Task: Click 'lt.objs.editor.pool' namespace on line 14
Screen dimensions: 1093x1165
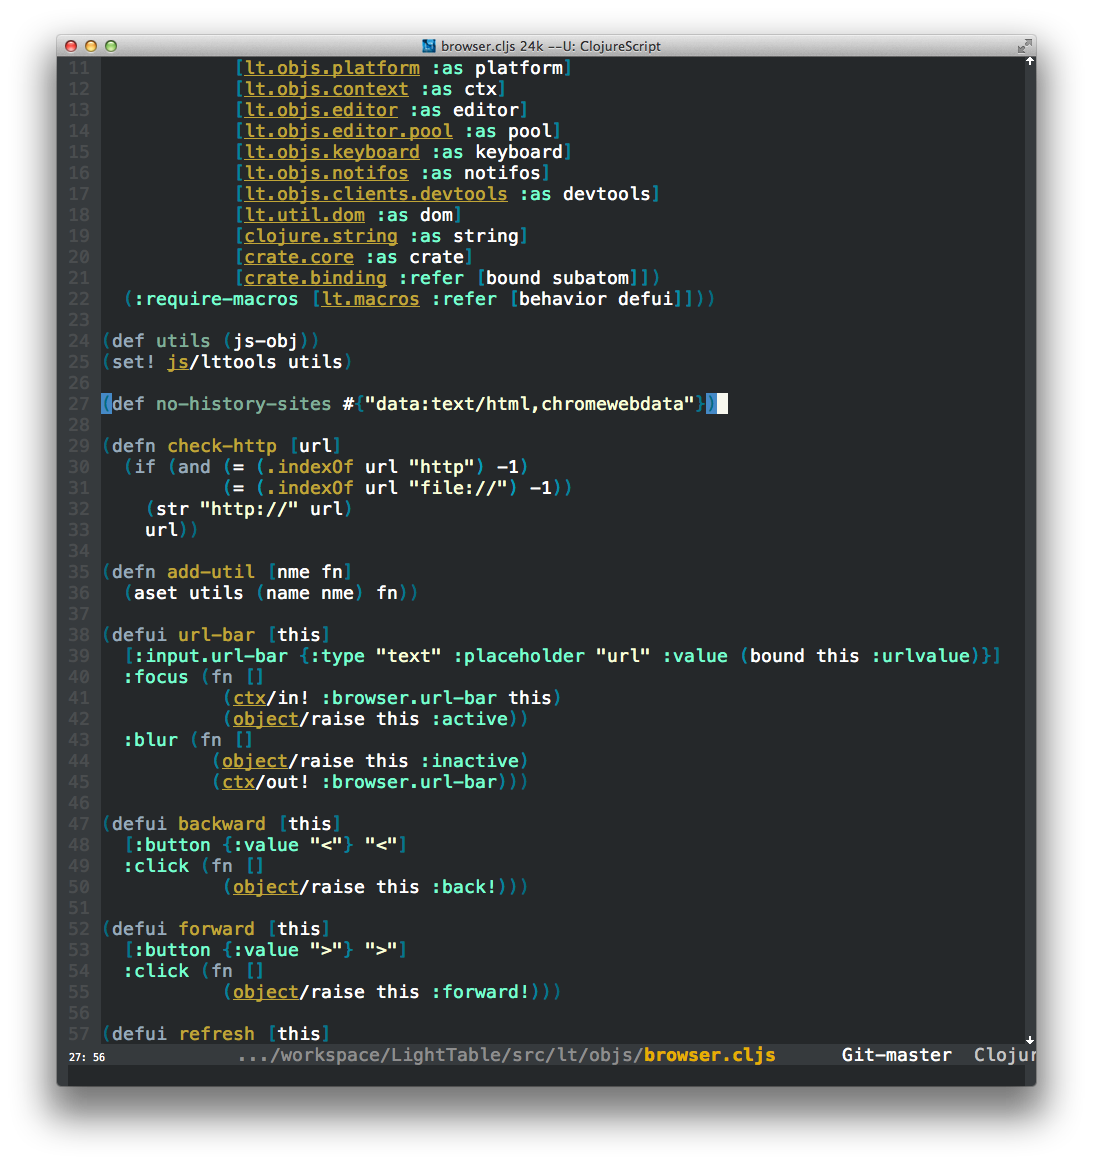Action: 348,132
